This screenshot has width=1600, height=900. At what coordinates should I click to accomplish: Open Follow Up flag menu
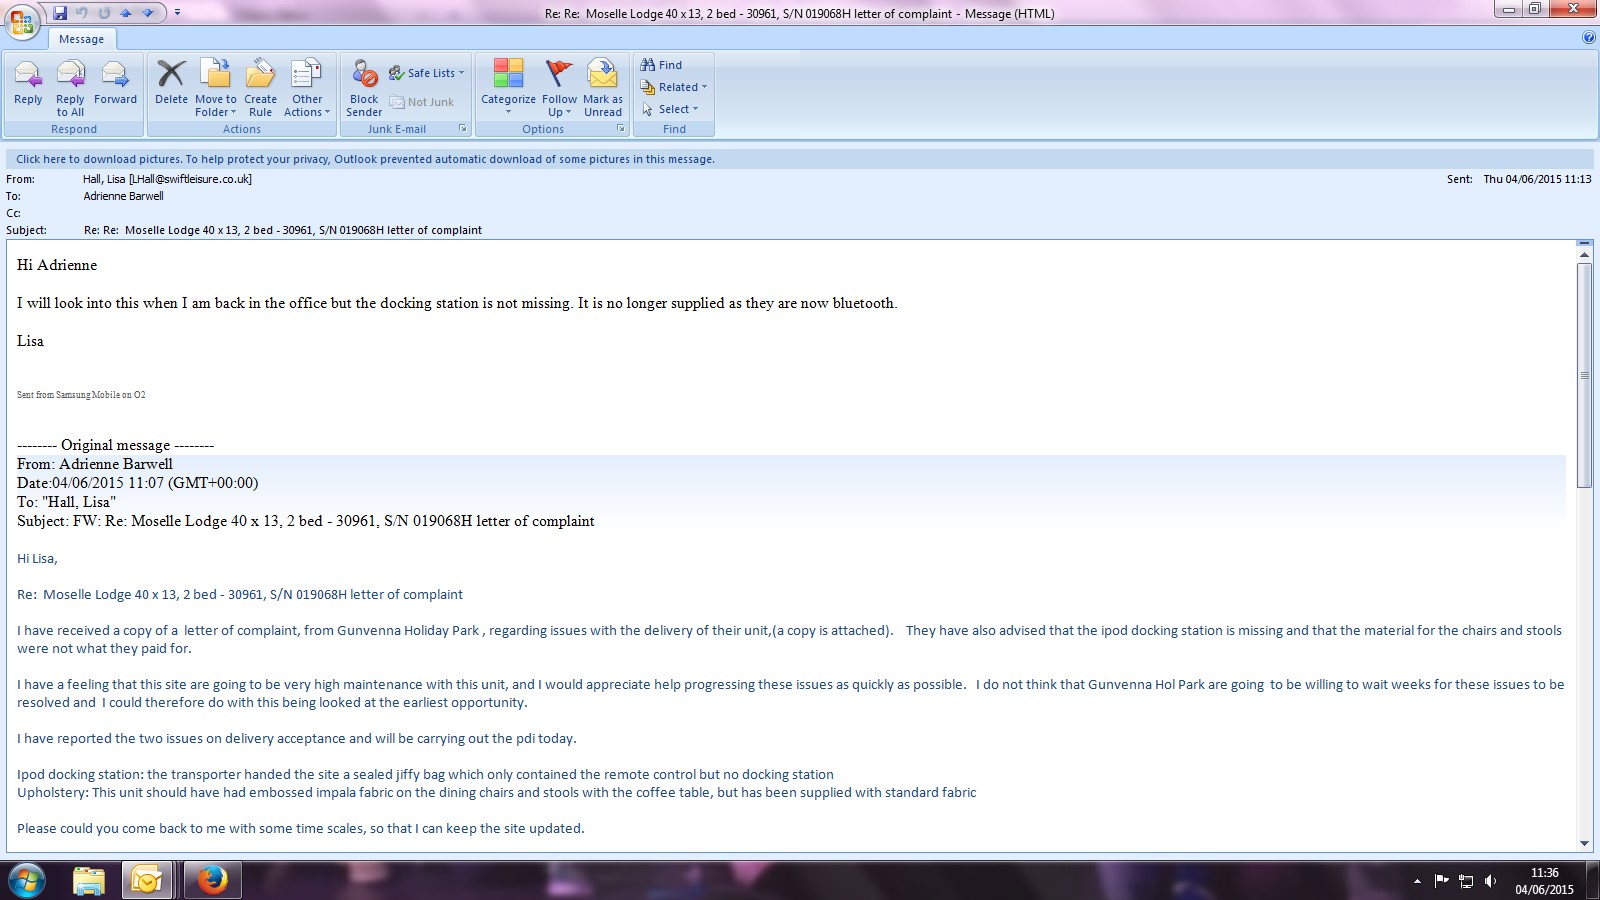click(x=559, y=87)
